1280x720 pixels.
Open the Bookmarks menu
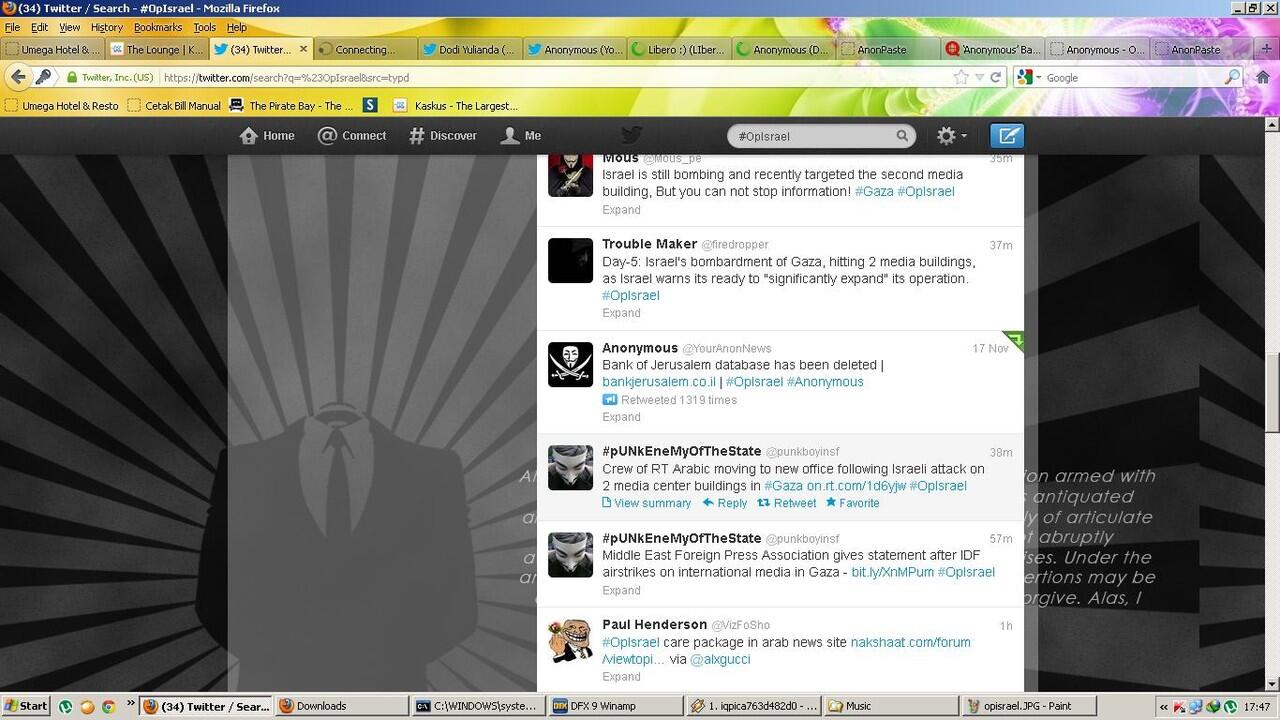(159, 27)
